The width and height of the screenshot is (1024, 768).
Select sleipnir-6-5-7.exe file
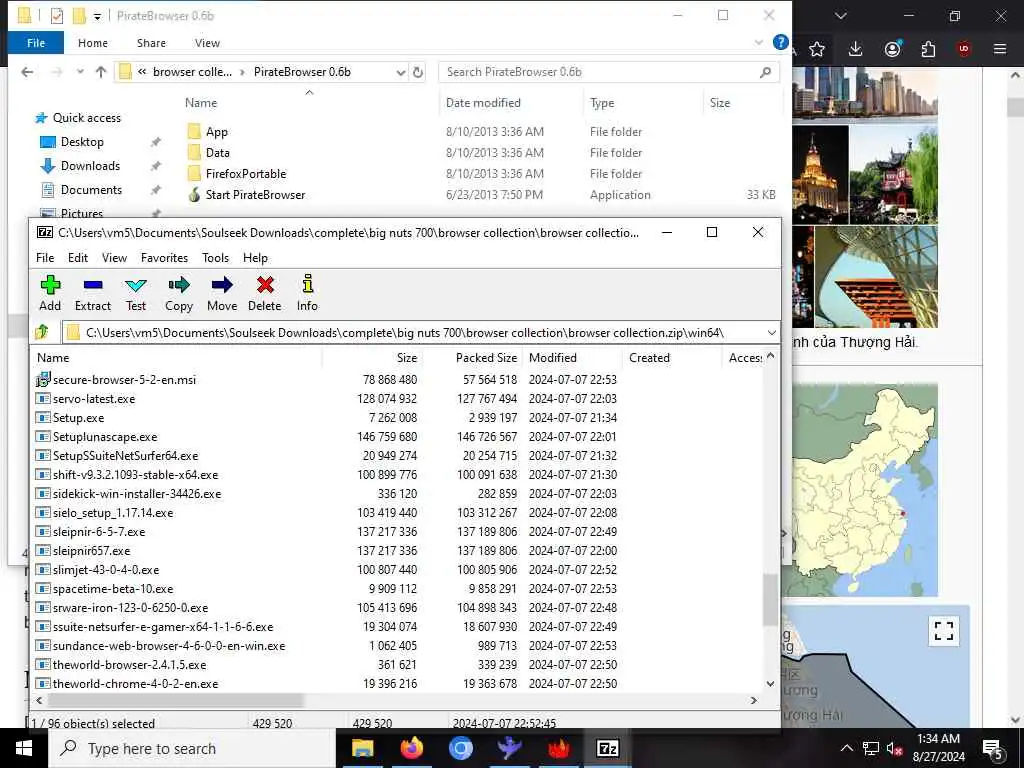tap(99, 532)
